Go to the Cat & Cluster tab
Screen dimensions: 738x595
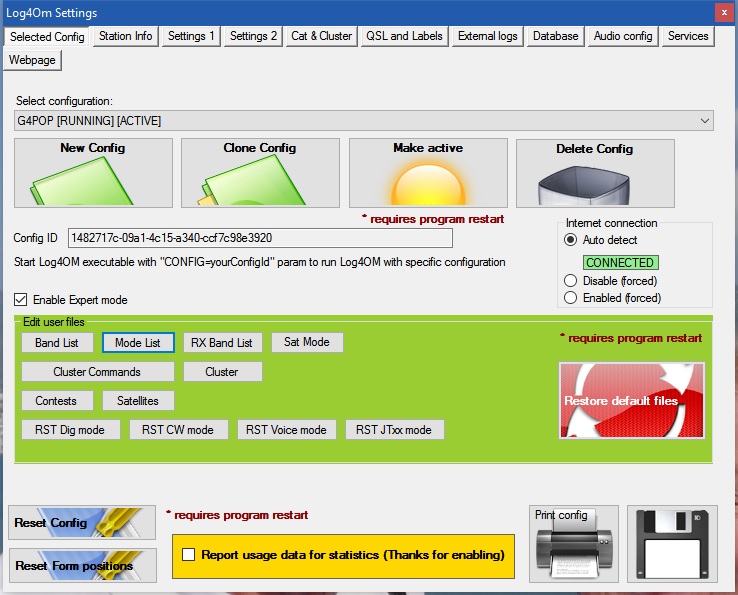[321, 36]
